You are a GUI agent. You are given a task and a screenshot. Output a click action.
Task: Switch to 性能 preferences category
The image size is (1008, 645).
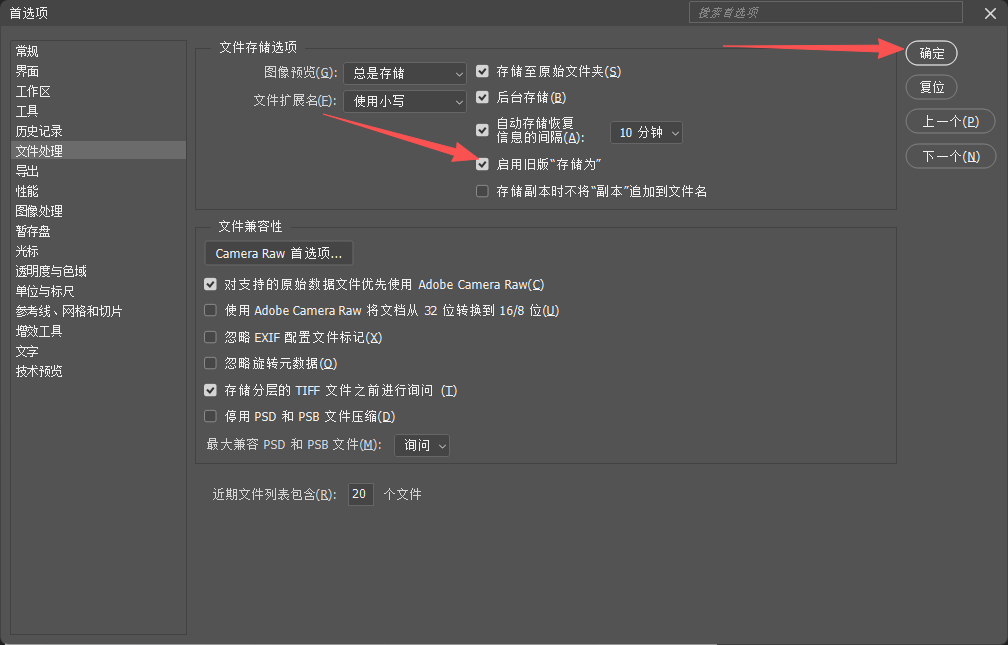coord(28,191)
